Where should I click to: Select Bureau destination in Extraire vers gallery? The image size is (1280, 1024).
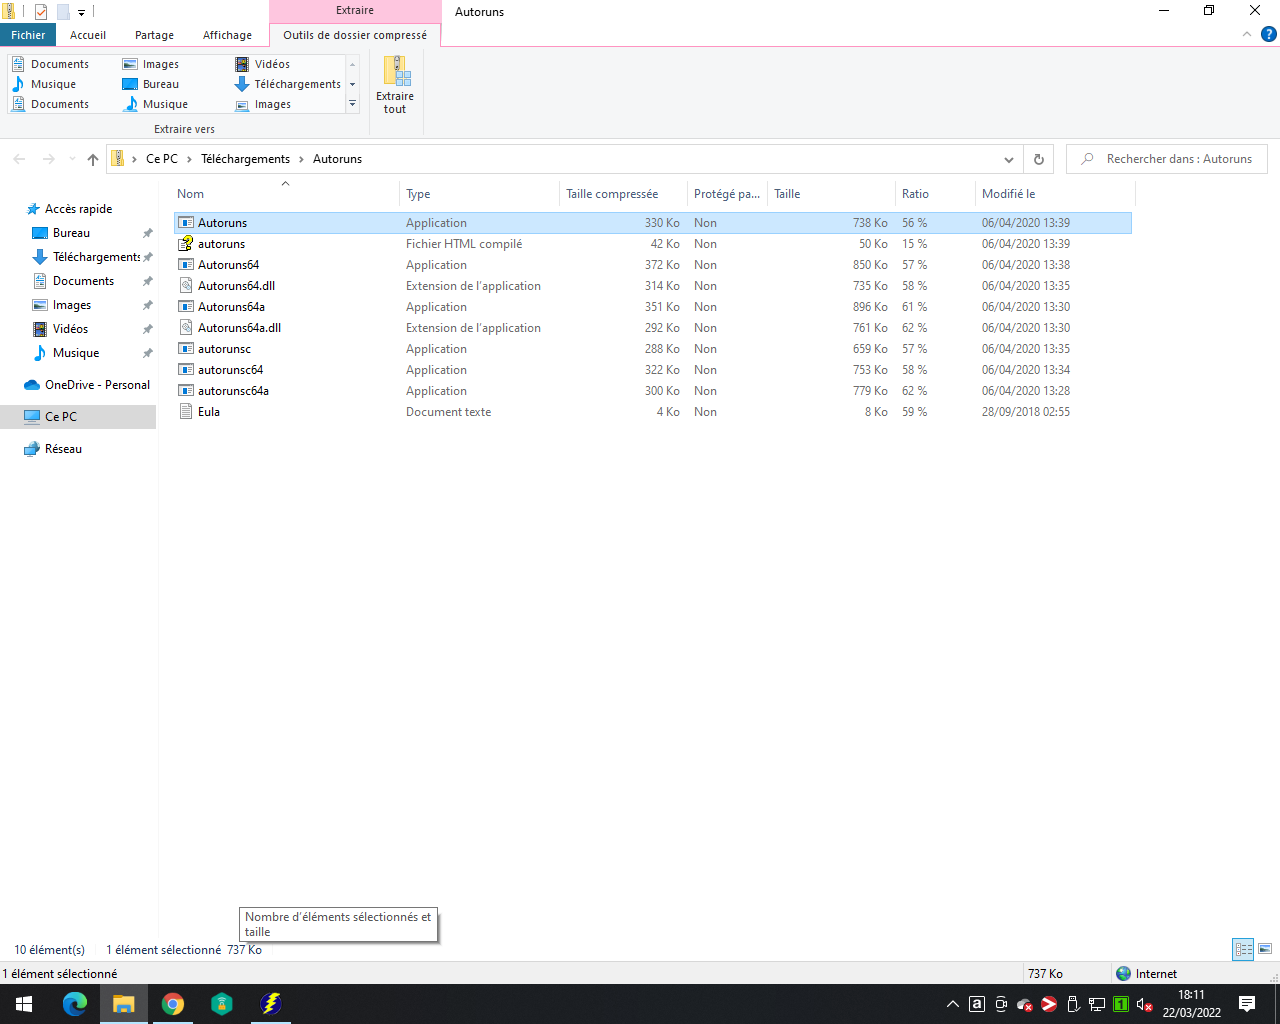click(x=151, y=84)
